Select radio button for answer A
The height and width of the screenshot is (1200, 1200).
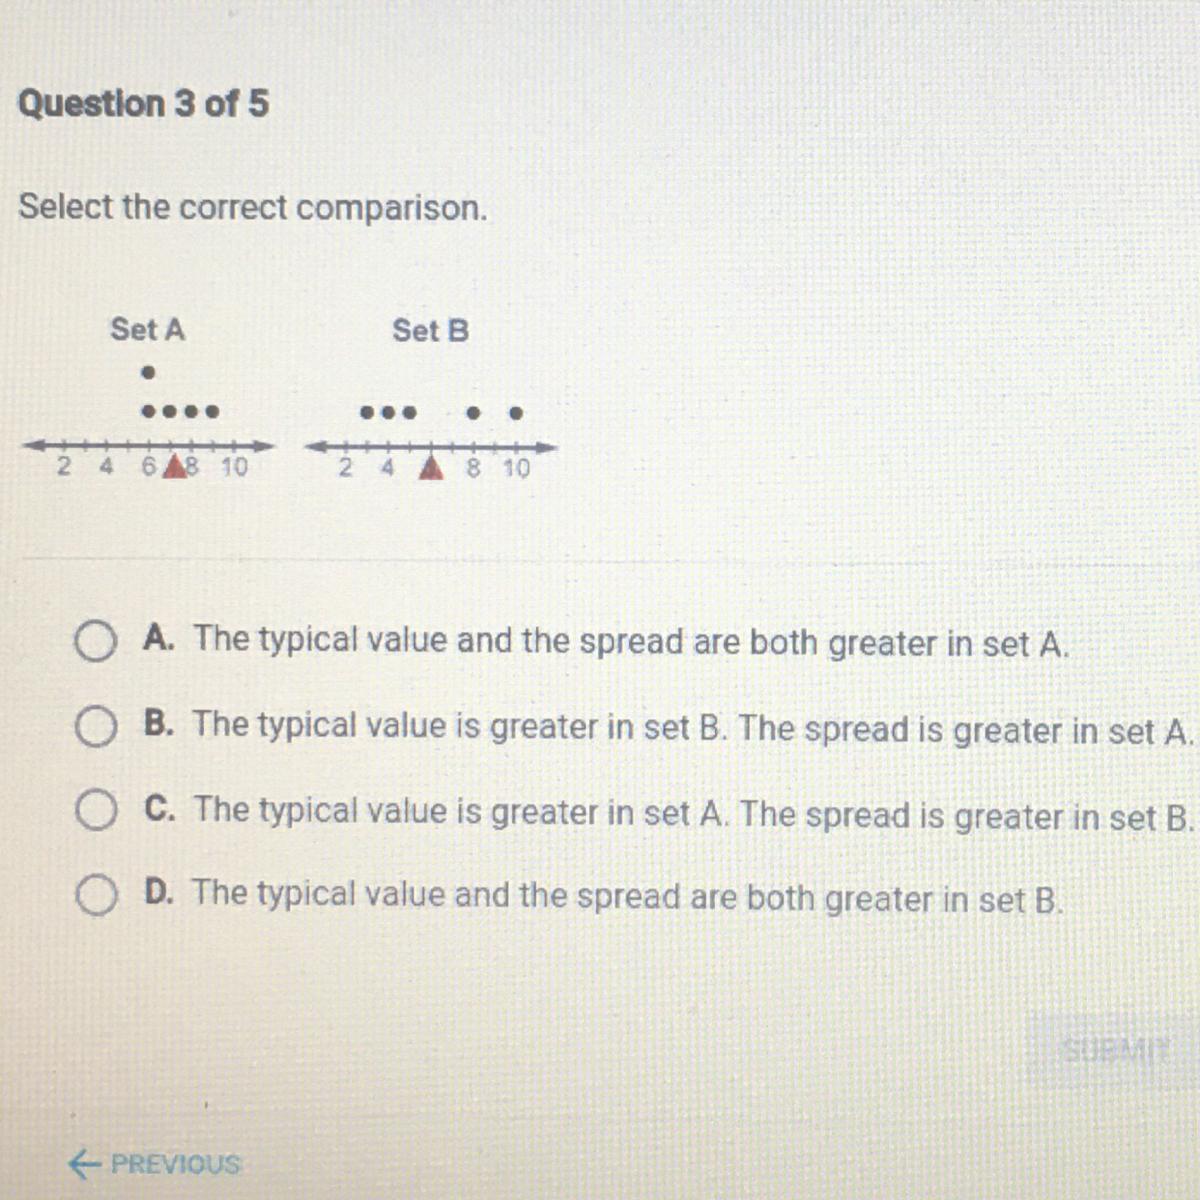[95, 642]
